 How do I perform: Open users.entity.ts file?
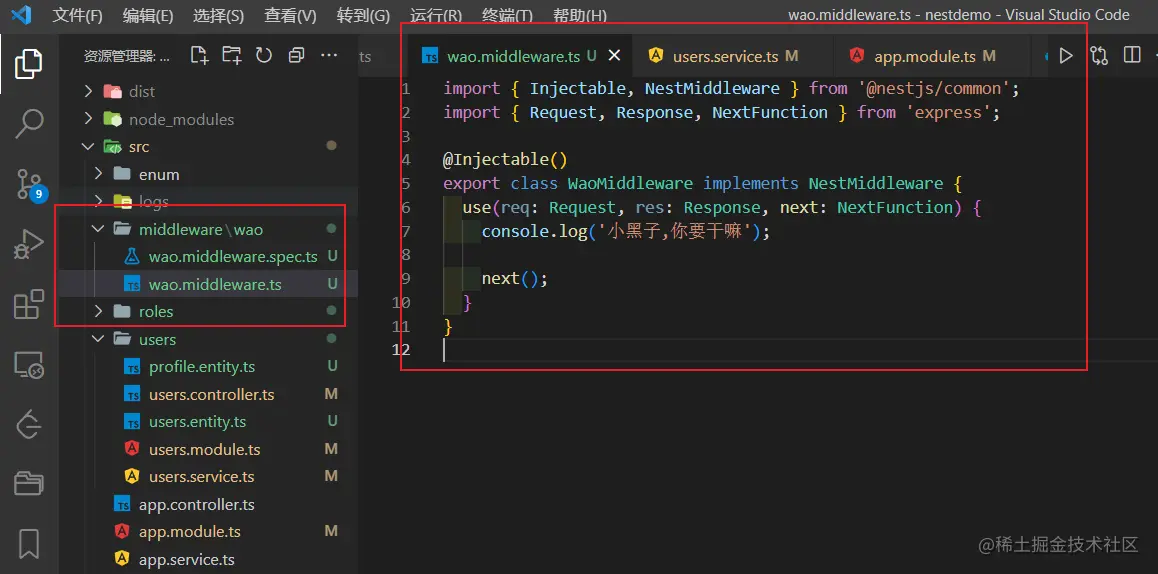[x=197, y=423]
